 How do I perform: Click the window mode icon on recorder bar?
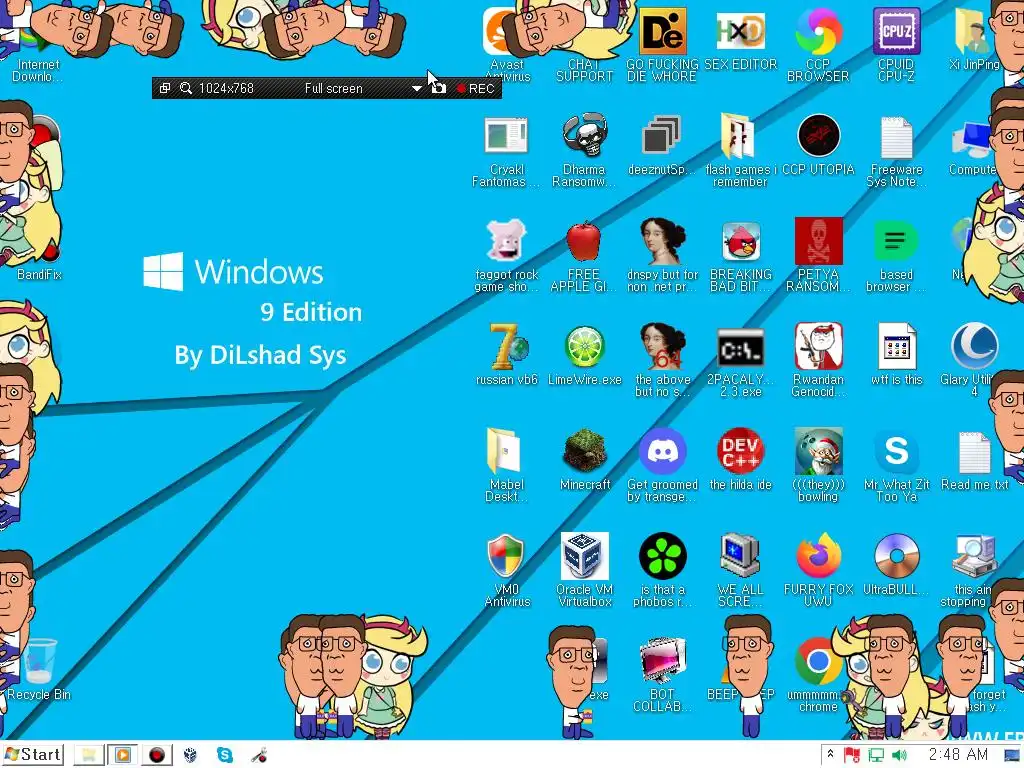point(165,88)
